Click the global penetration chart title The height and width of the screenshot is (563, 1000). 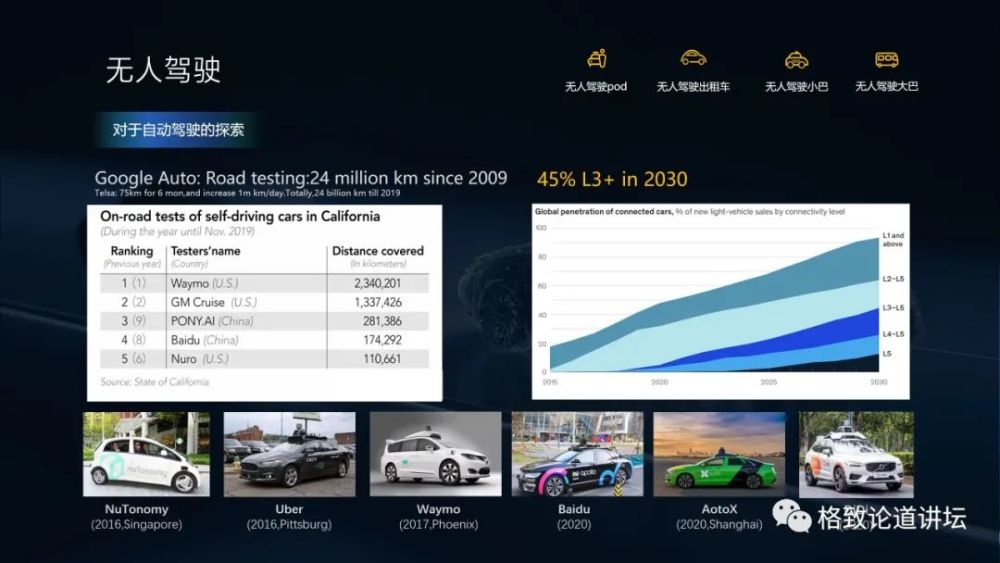[689, 212]
